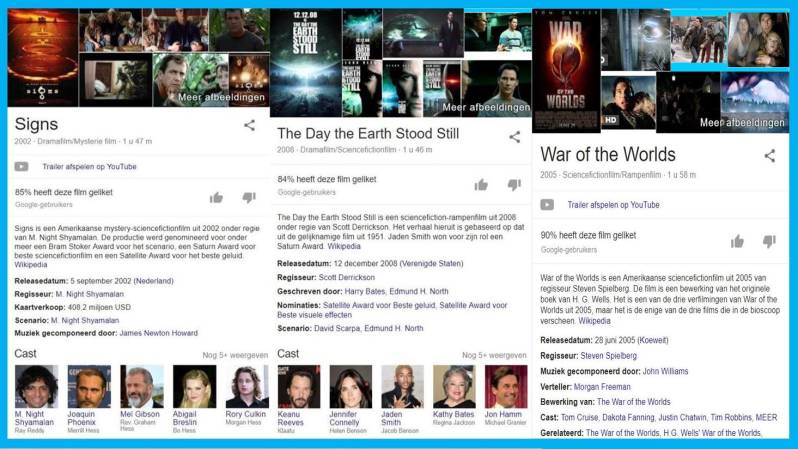Viewport: 798px width, 449px height.
Task: Select Mel Gibson cast photo
Action: 142,386
